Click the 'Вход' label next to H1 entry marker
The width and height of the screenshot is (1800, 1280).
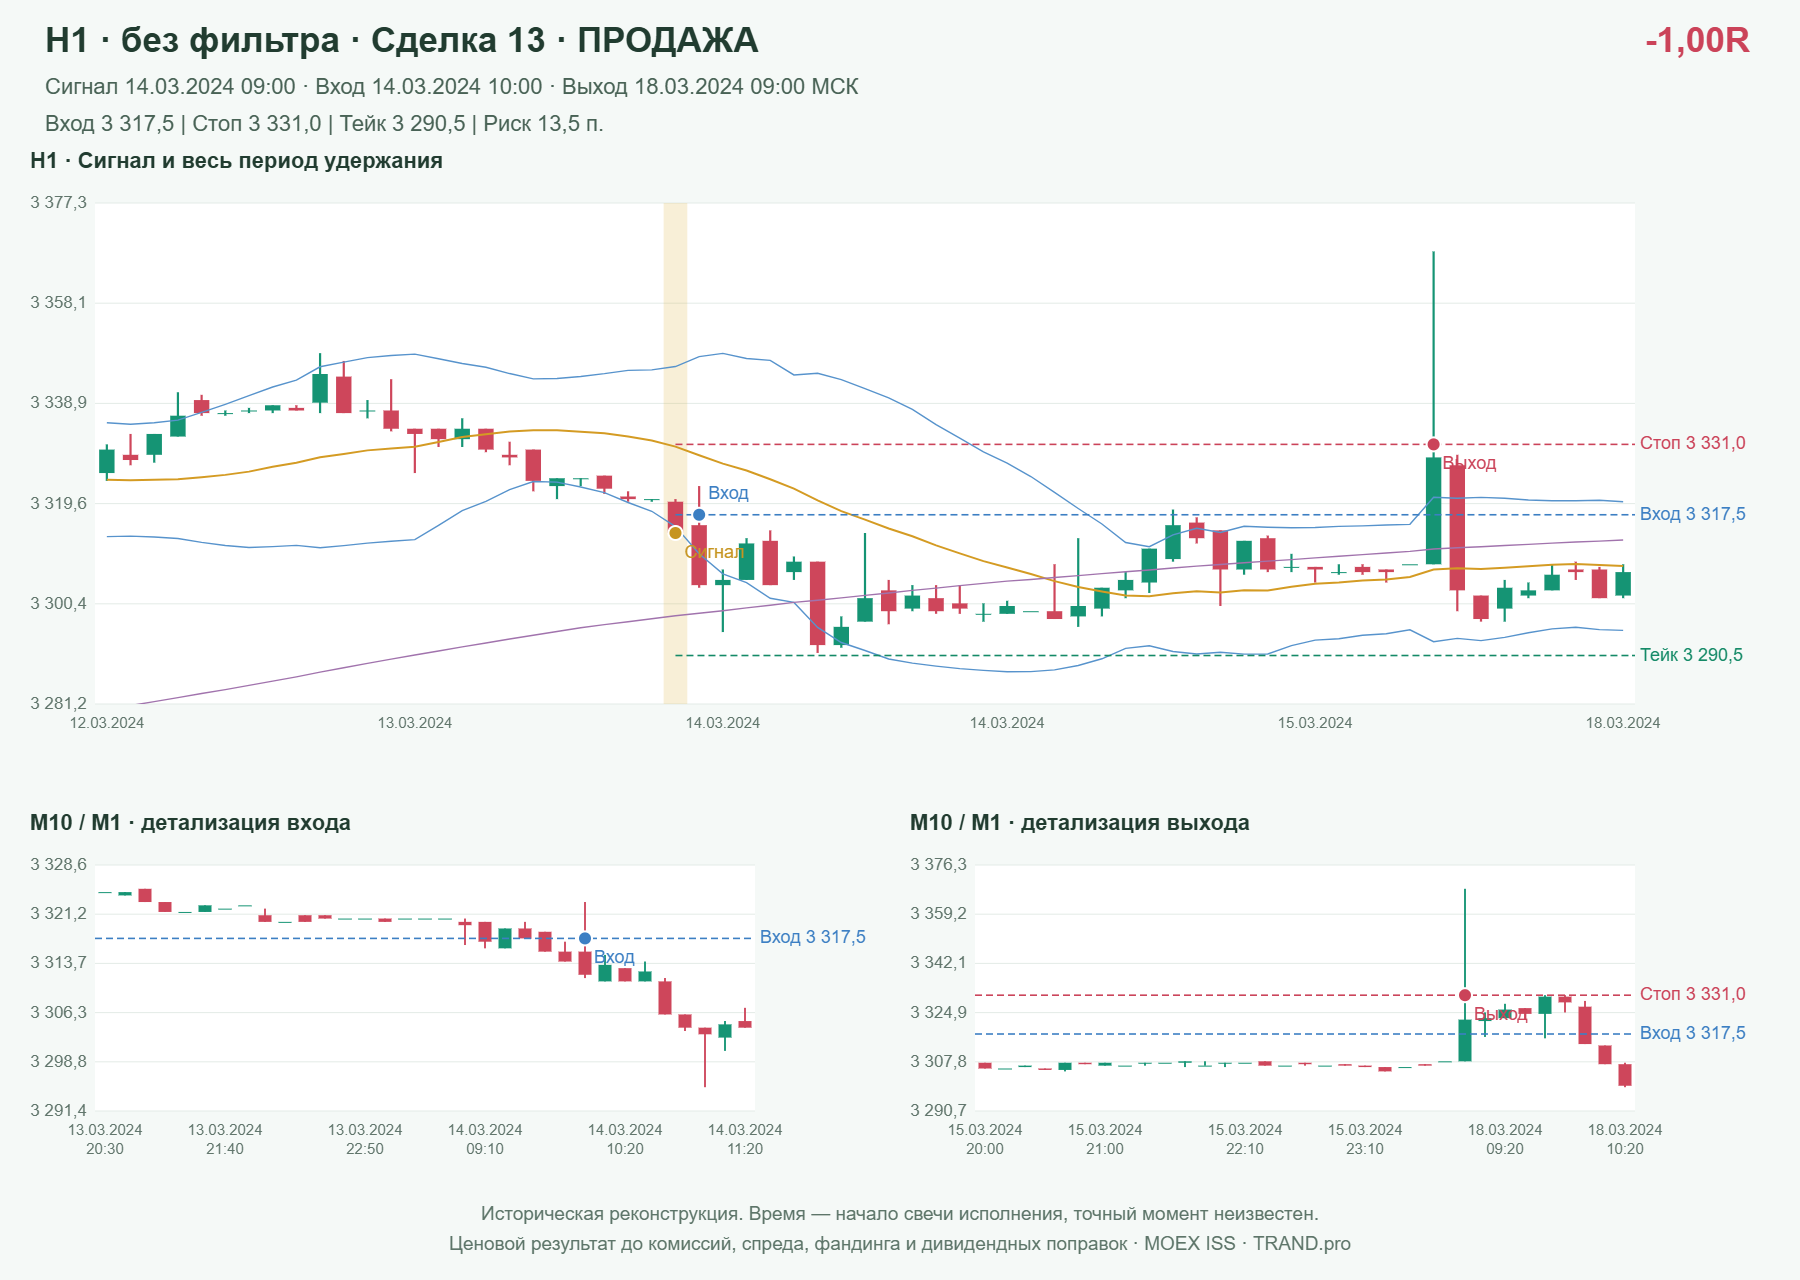tap(728, 493)
